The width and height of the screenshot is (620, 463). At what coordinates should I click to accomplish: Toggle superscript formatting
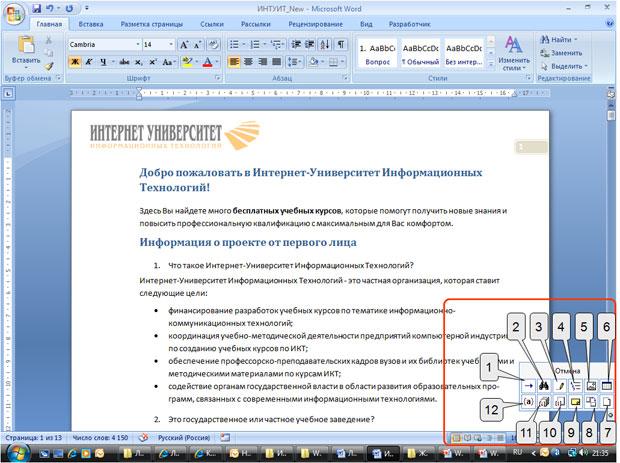pos(153,62)
